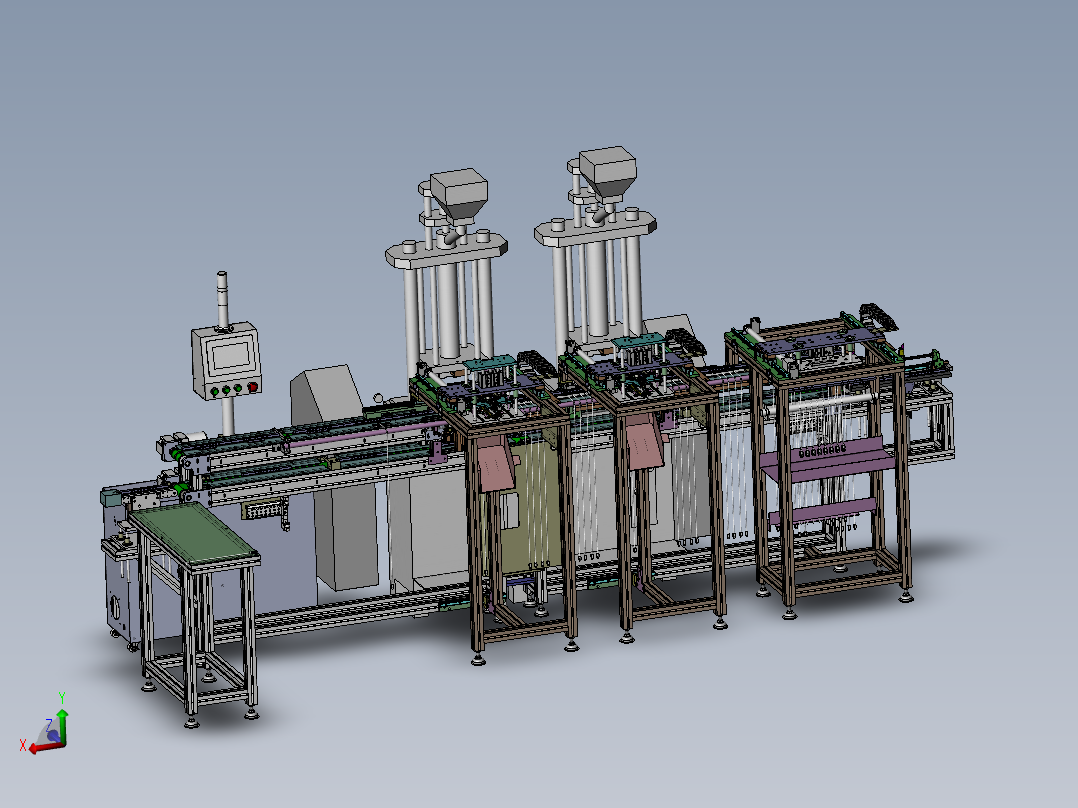
Task: Click the HMI touchscreen display
Action: [231, 356]
